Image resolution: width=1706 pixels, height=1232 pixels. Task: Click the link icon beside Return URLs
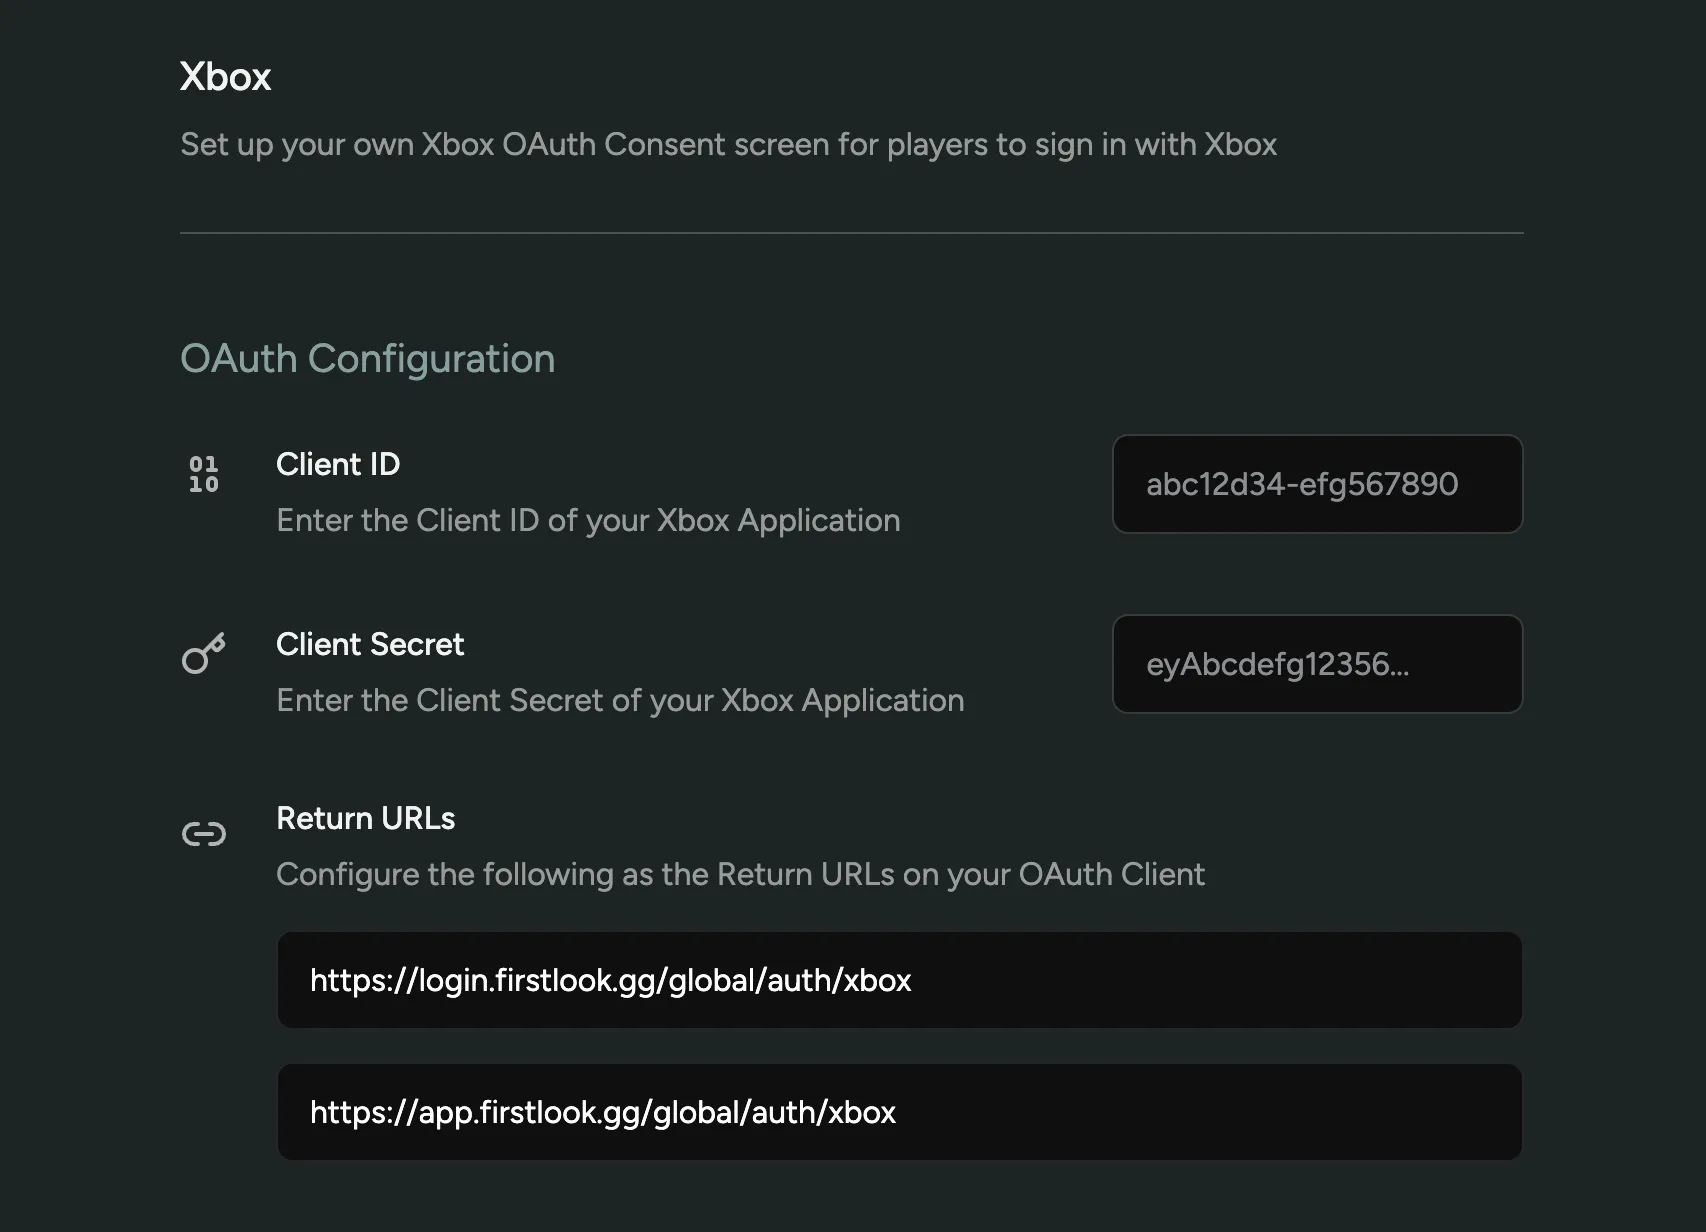click(203, 833)
